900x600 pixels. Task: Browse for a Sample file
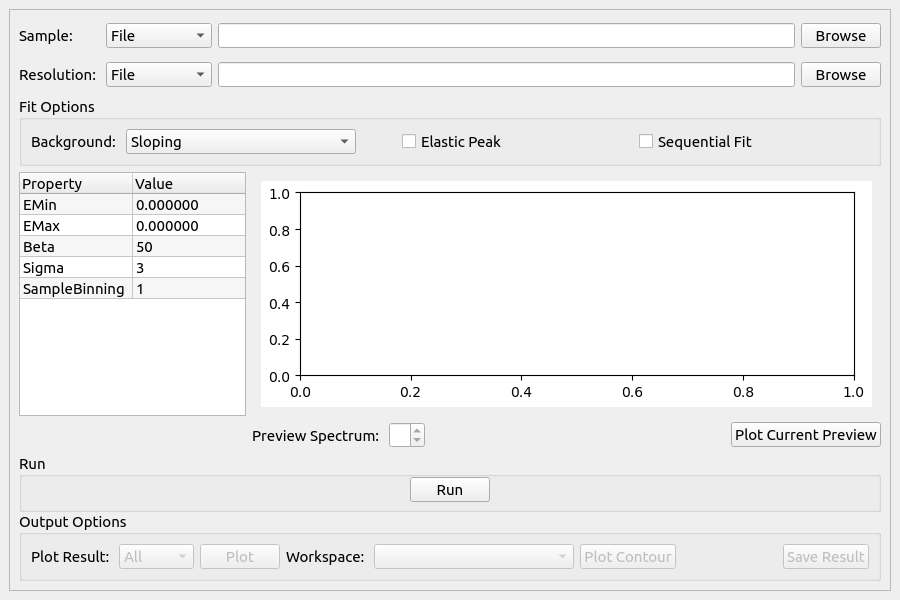840,36
